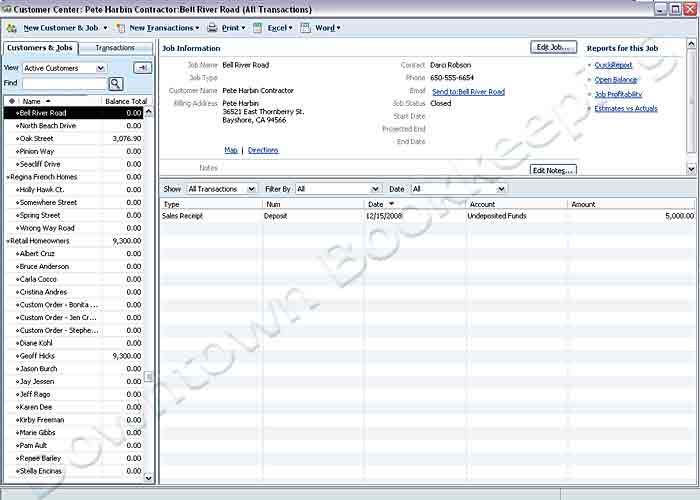Select the Pinion Way job
Screen dimensions: 700x500
(74, 151)
